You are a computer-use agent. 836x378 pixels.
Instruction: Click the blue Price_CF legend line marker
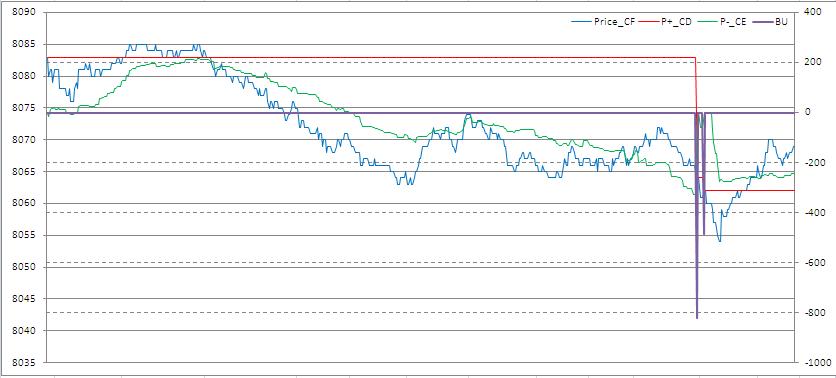pyautogui.click(x=580, y=22)
